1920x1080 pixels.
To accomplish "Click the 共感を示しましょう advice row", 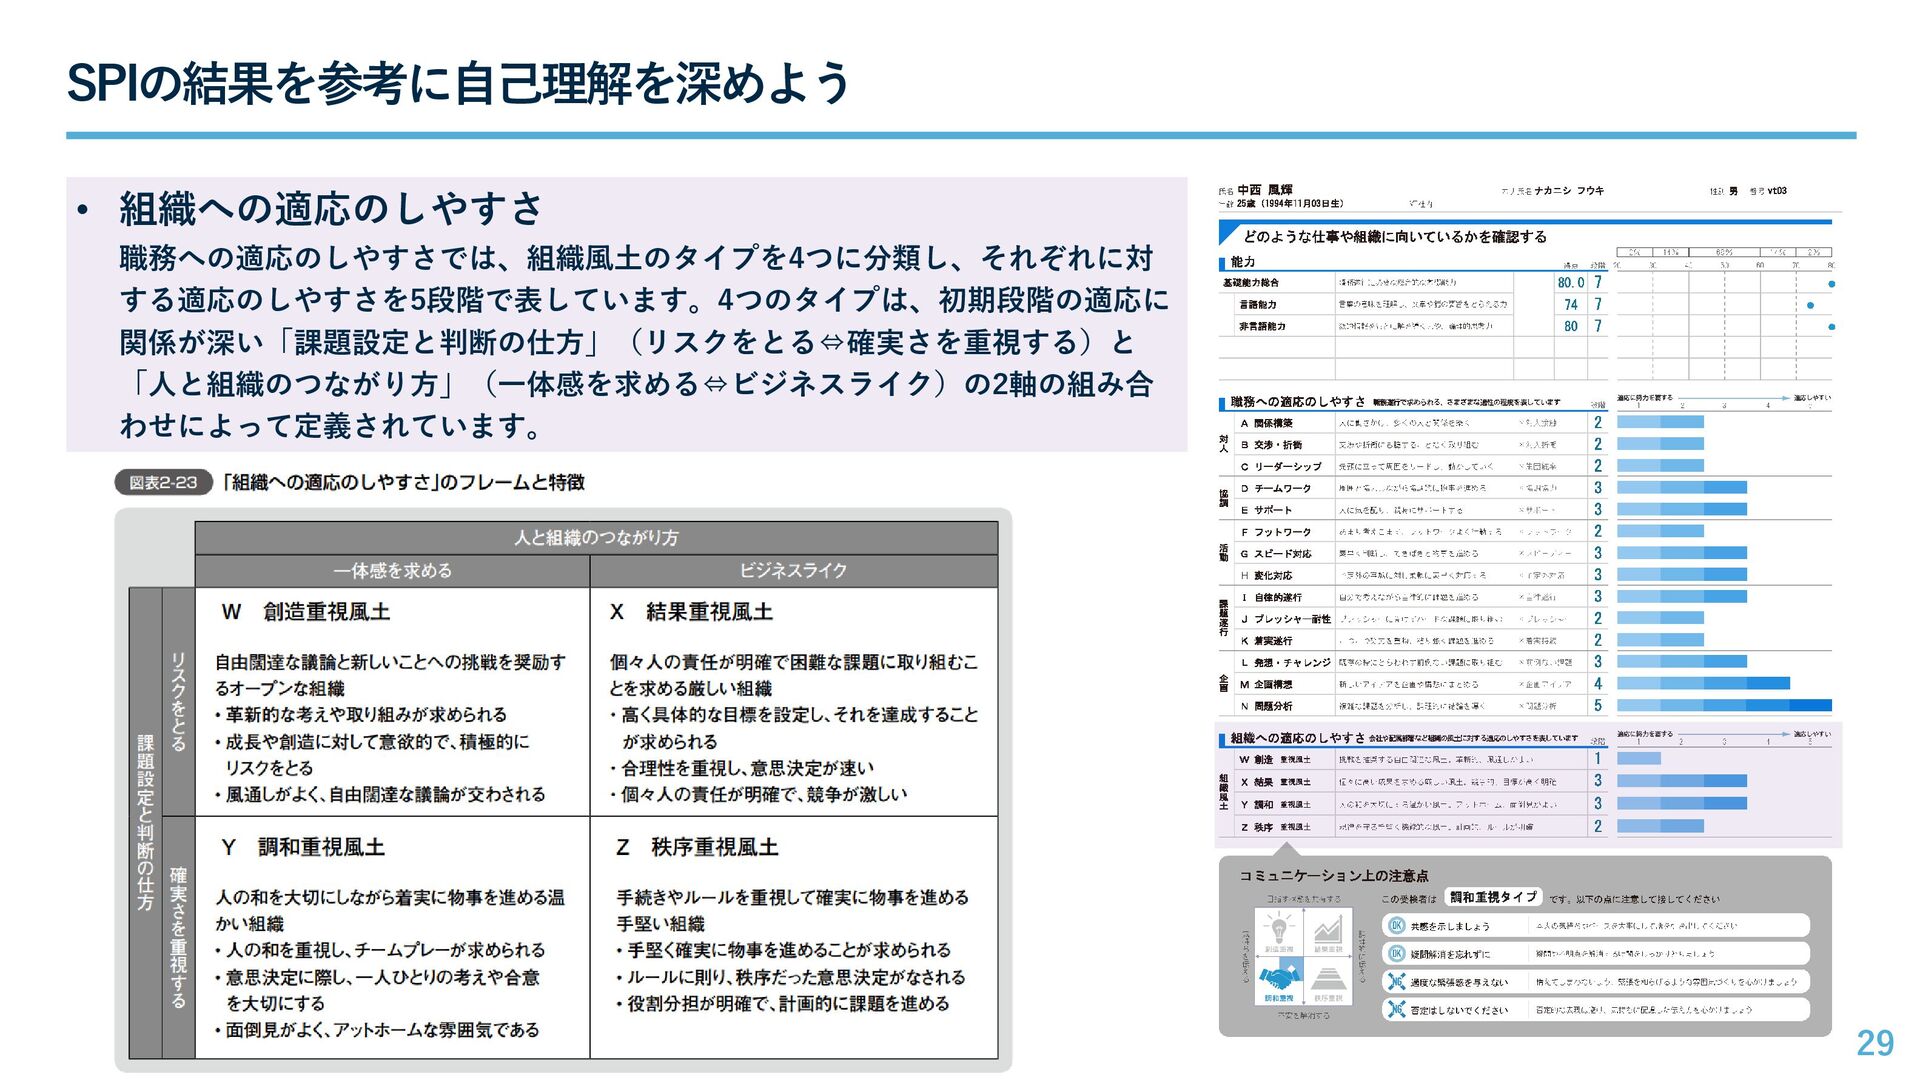I will 1596,926.
